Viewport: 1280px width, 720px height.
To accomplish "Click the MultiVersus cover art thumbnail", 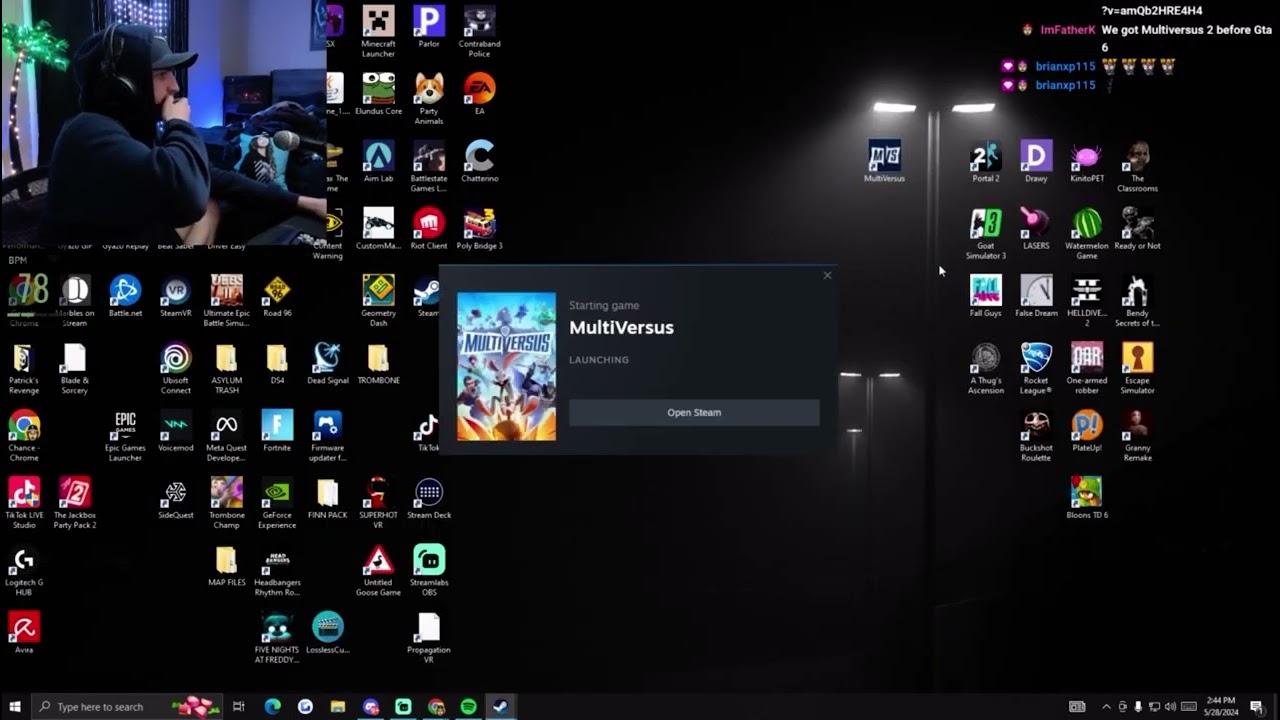I will click(x=506, y=366).
